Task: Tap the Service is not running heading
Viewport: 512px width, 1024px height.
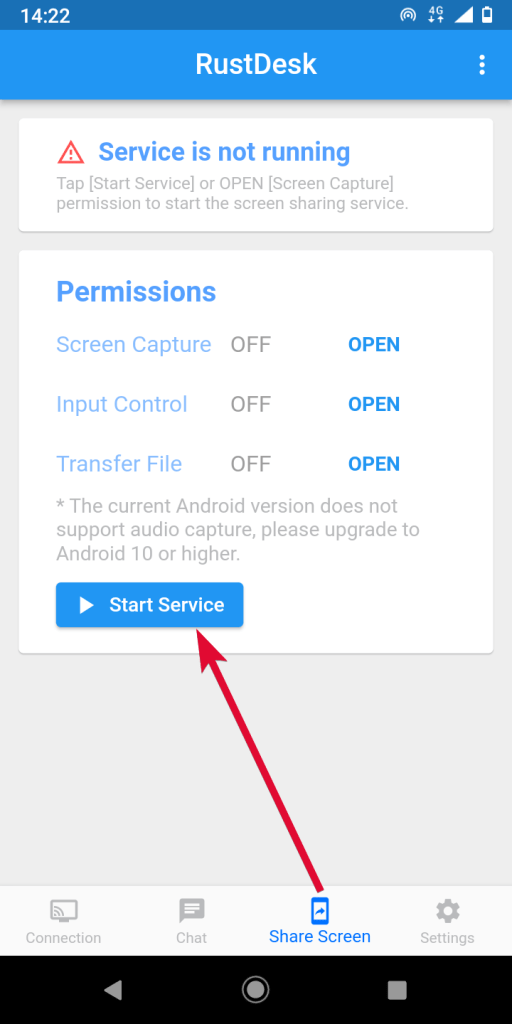Action: [224, 152]
